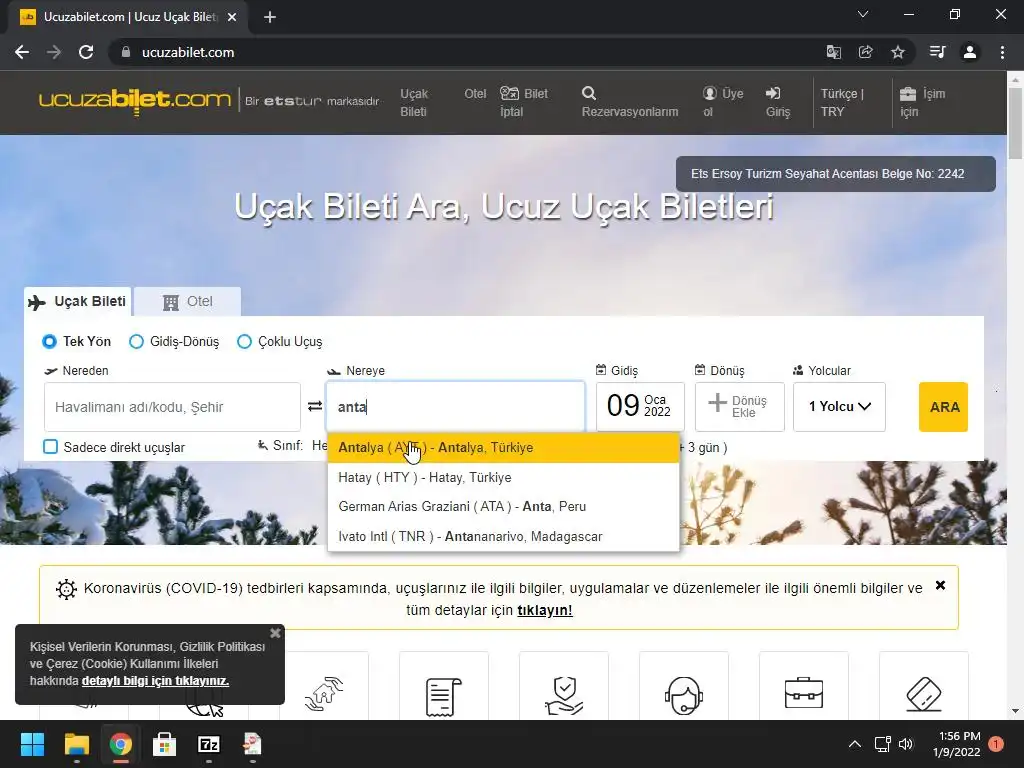Image resolution: width=1024 pixels, height=768 pixels.
Task: Open Bilet İptal ticket cancel menu
Action: tap(524, 103)
